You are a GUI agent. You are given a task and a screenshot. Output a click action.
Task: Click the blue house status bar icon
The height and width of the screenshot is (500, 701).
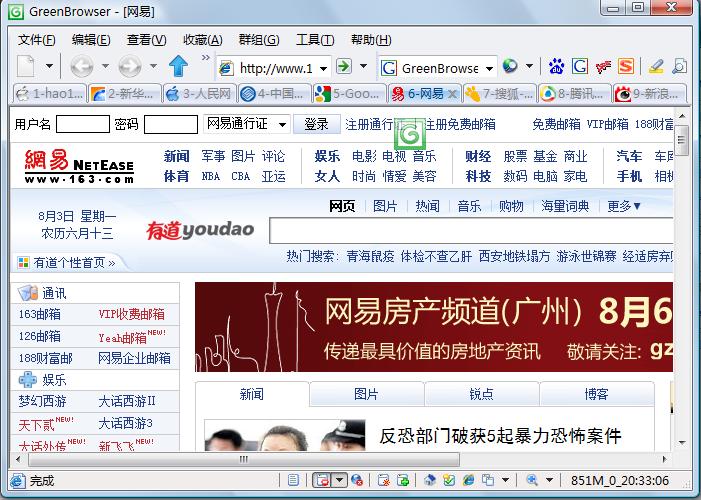click(430, 480)
